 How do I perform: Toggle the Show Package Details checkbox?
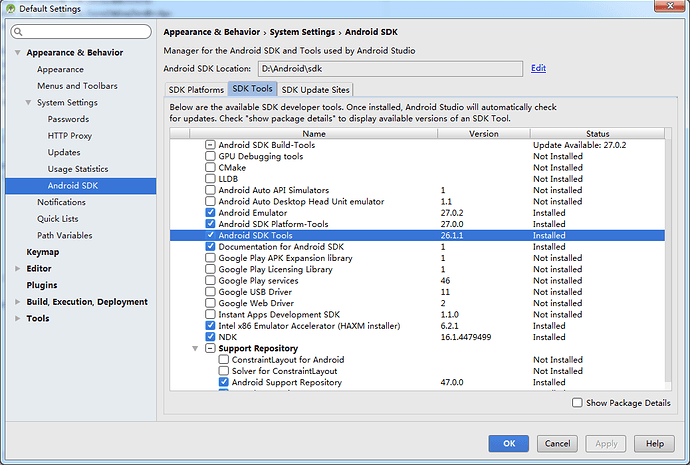click(x=577, y=402)
